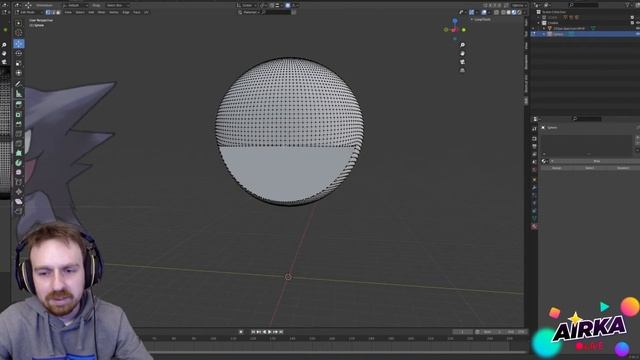
Task: Select the Select Box tool
Action: tap(18, 23)
